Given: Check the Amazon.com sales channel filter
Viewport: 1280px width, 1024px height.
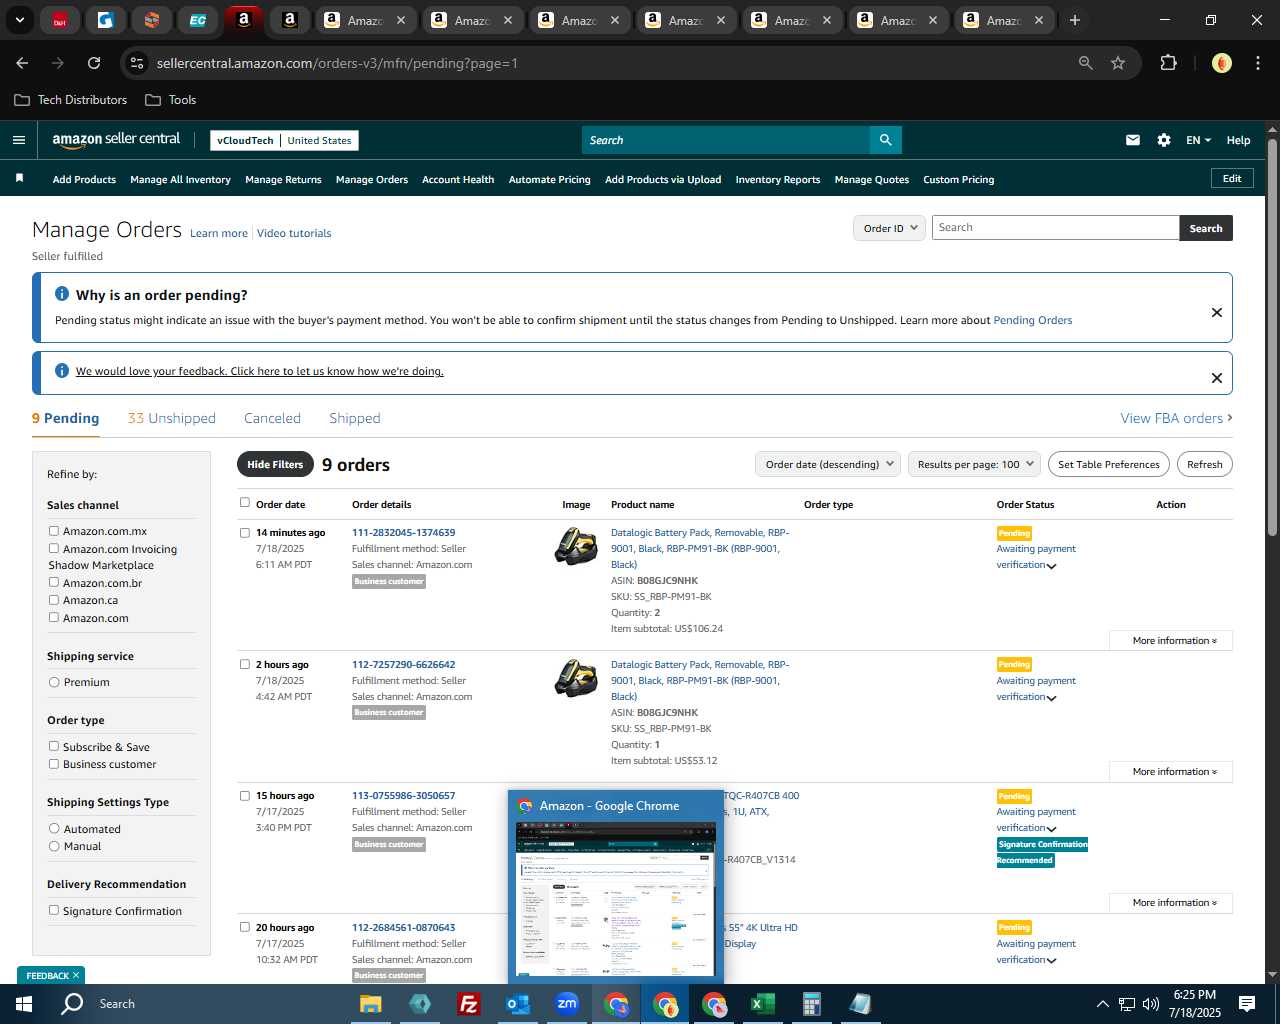Looking at the screenshot, I should [54, 617].
